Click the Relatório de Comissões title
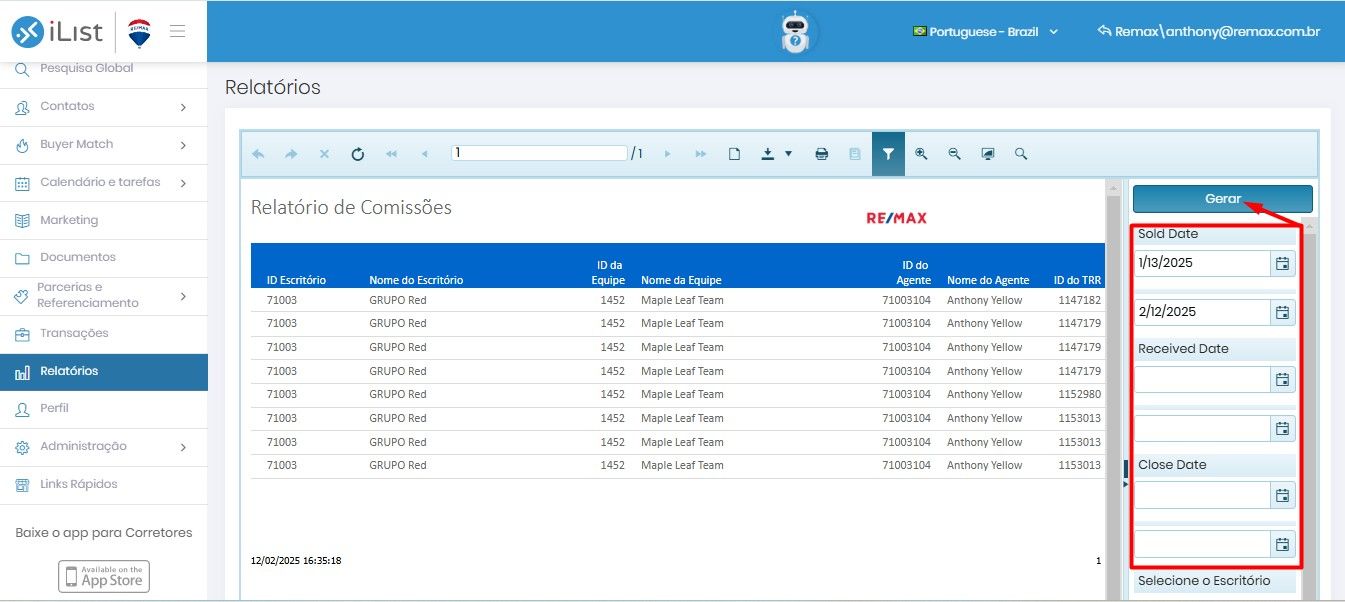 tap(351, 208)
